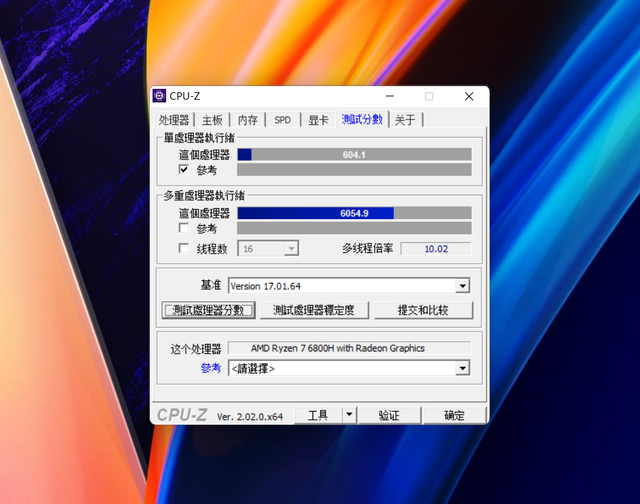Open the 基准 version dropdown
This screenshot has width=640, height=504.
point(462,286)
